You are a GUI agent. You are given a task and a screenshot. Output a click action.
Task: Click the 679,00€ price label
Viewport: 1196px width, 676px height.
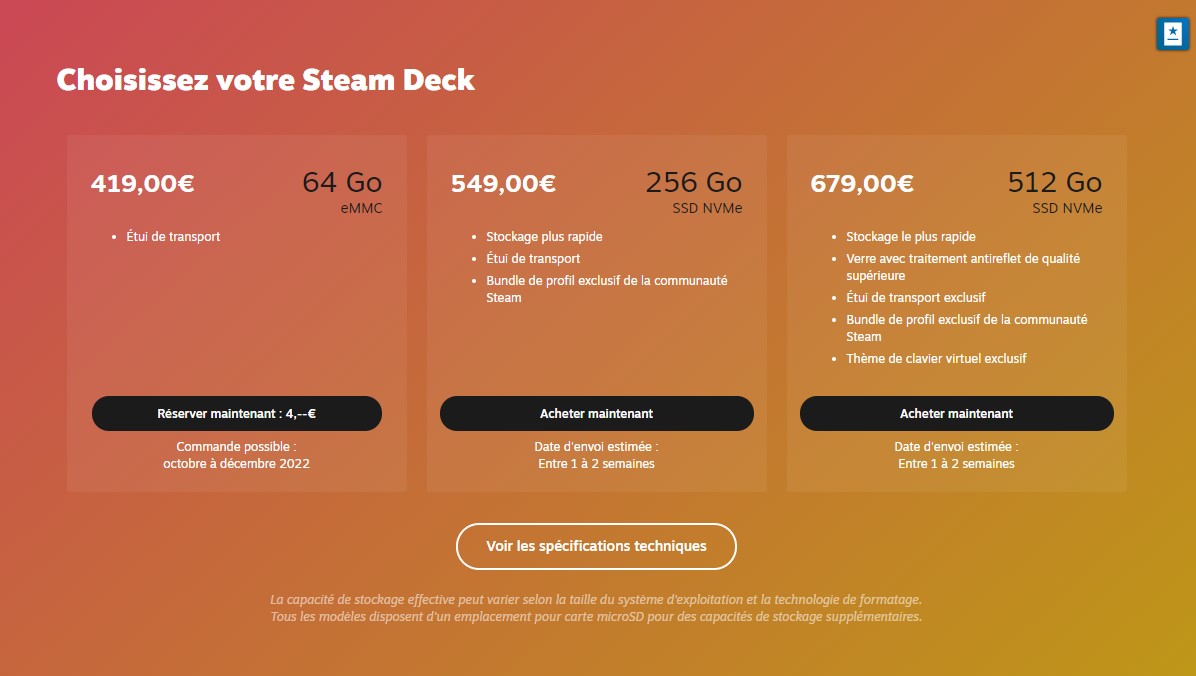point(862,183)
